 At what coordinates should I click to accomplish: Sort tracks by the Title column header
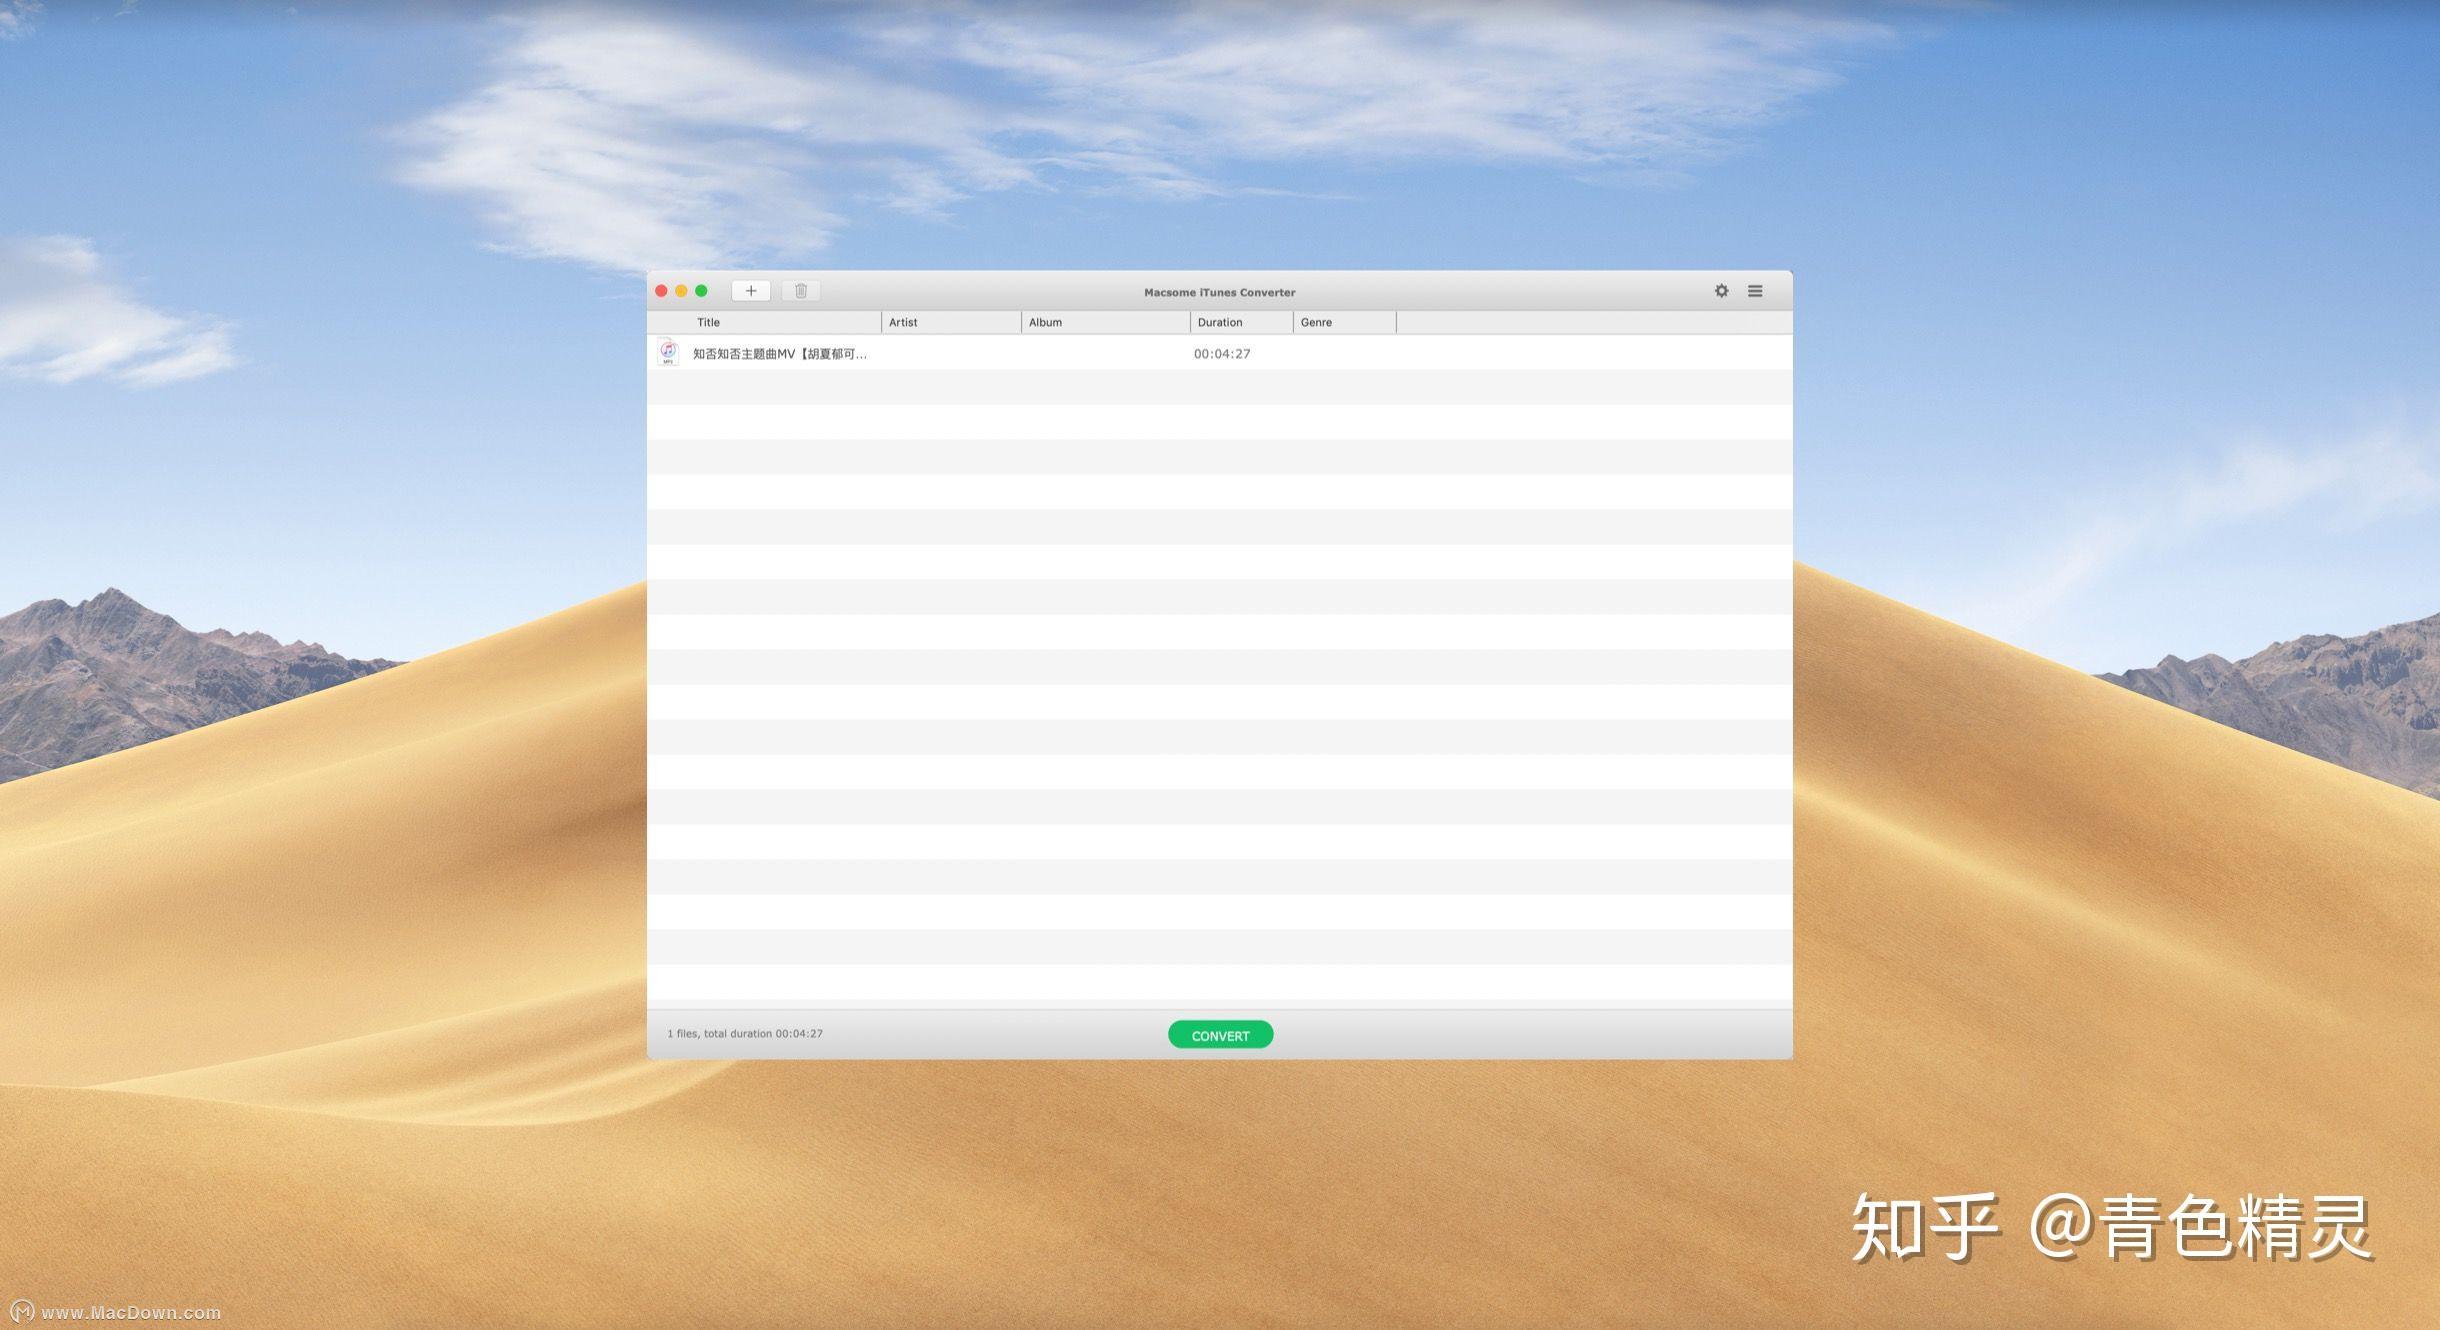click(x=709, y=321)
